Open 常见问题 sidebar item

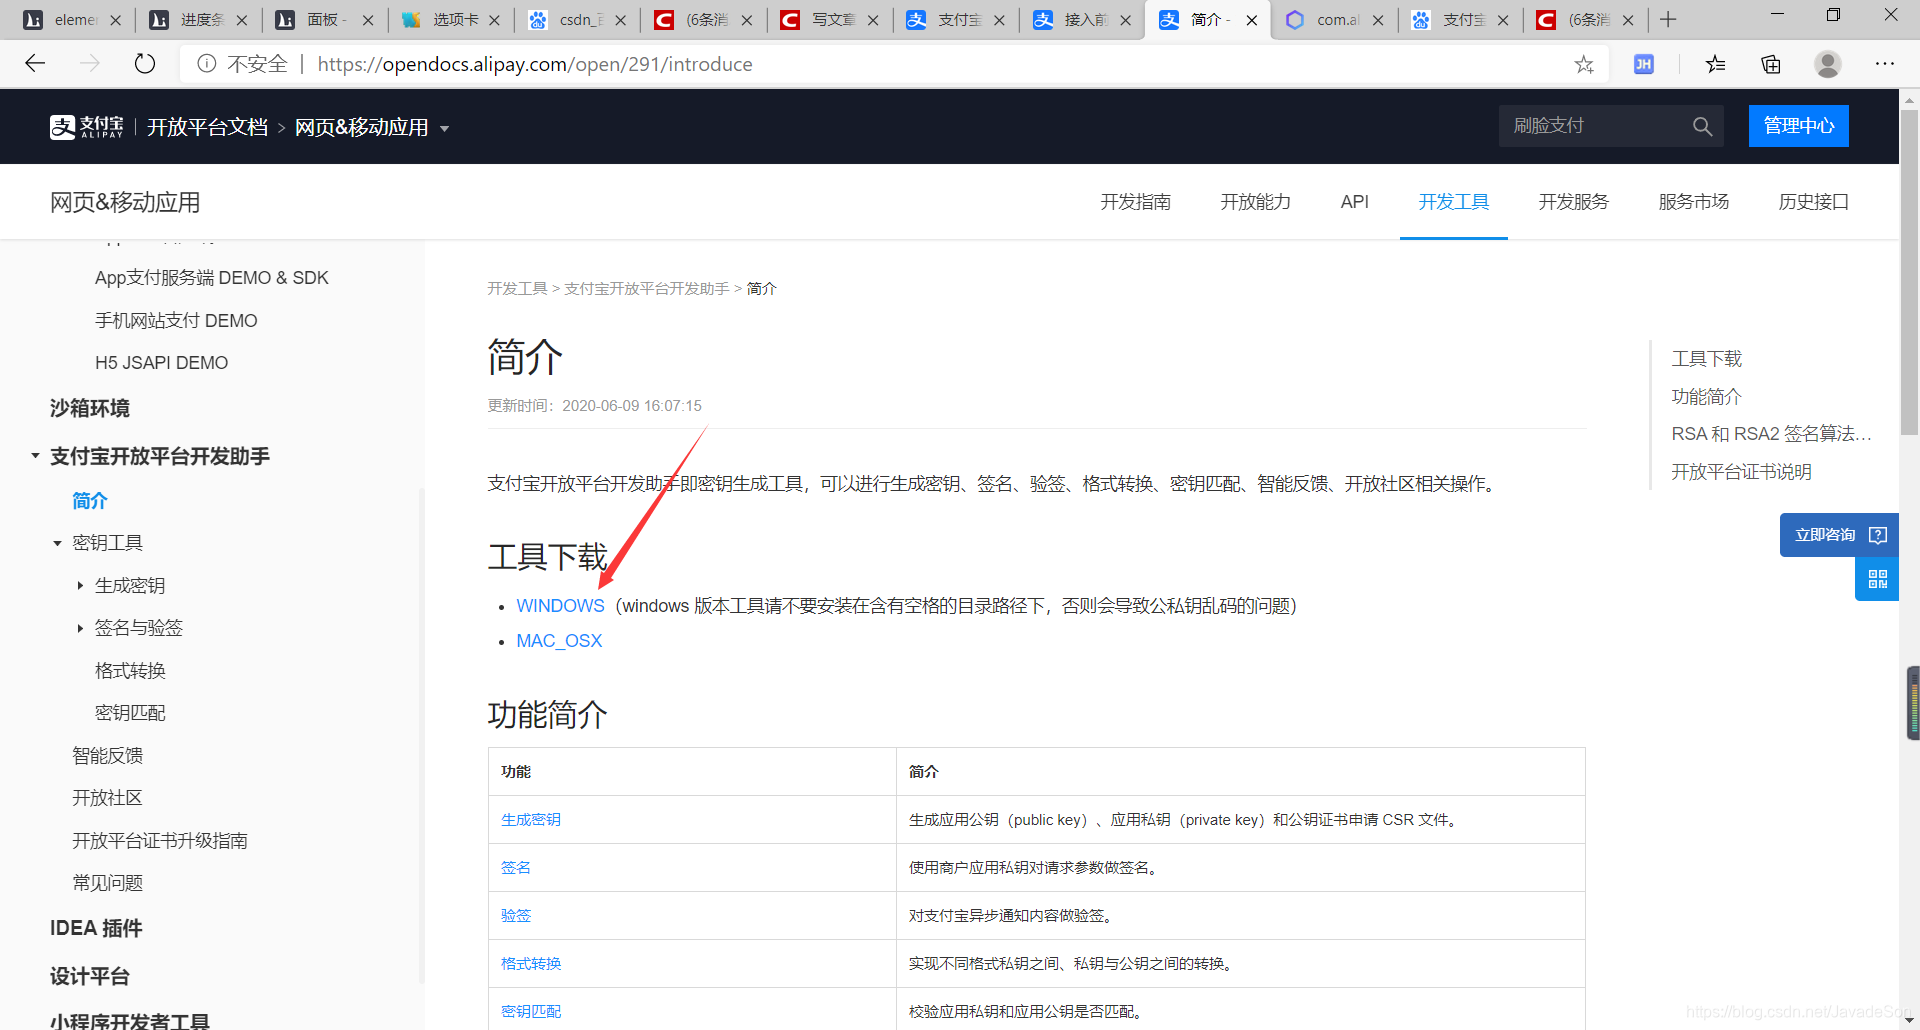[107, 883]
